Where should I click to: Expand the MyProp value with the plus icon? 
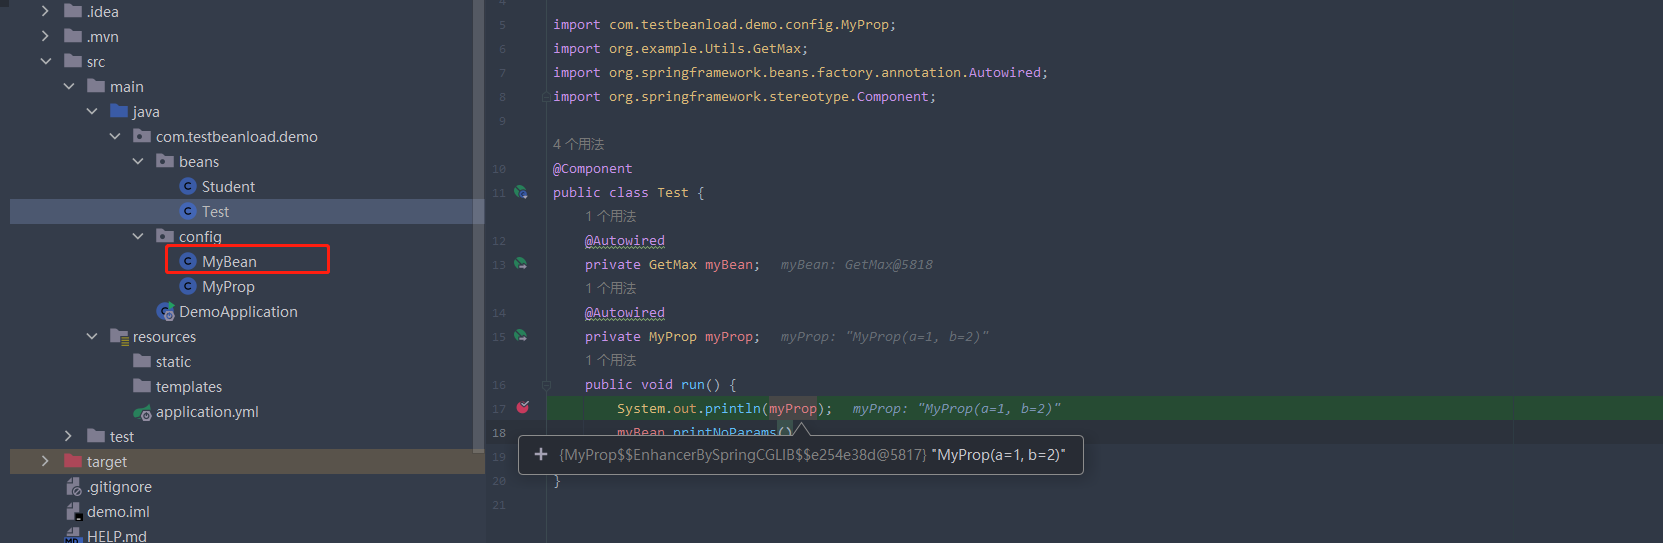pyautogui.click(x=541, y=455)
